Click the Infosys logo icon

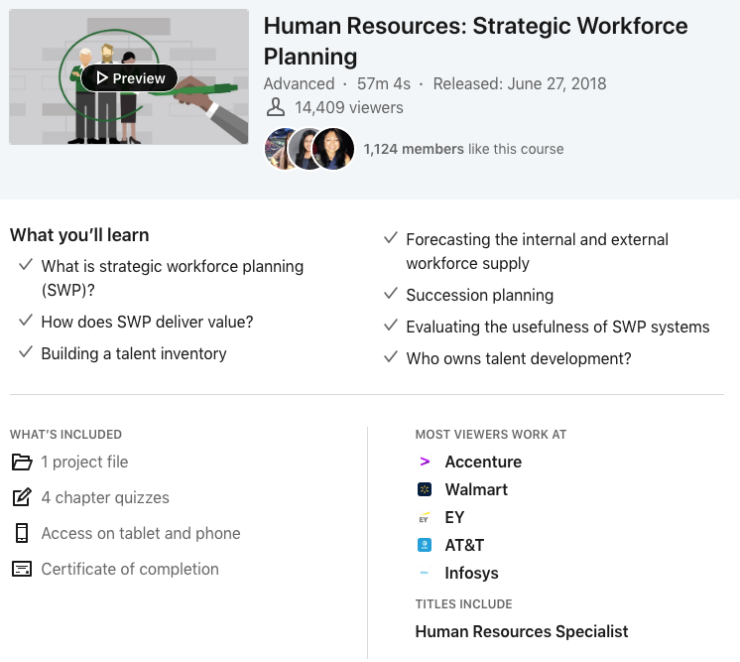(425, 574)
